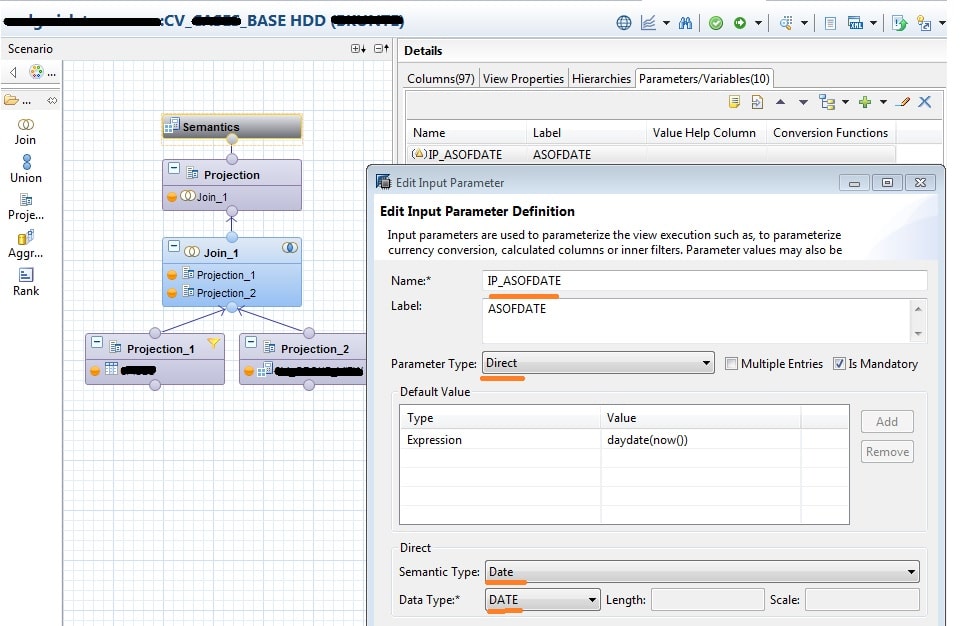
Task: Select the Union node tool
Action: point(26,168)
